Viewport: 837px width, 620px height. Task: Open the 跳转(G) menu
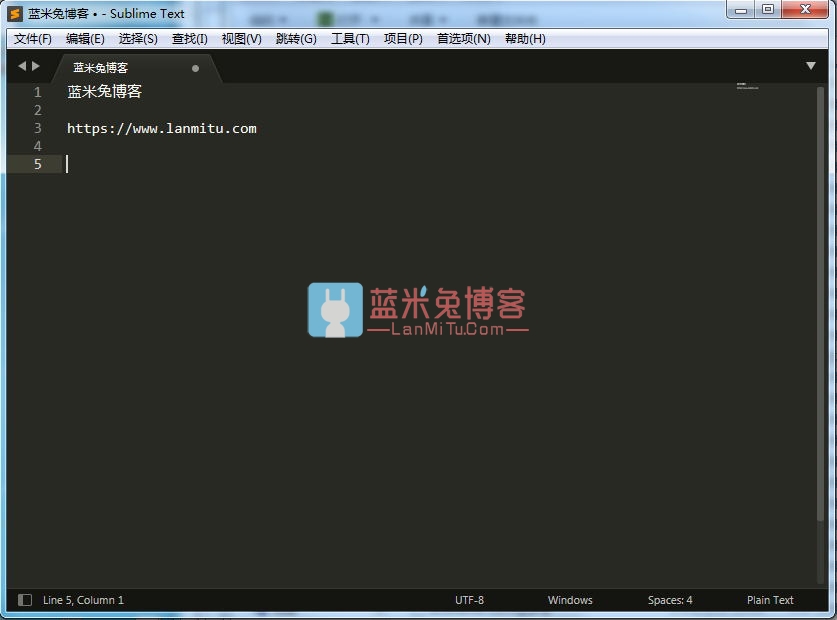point(296,38)
